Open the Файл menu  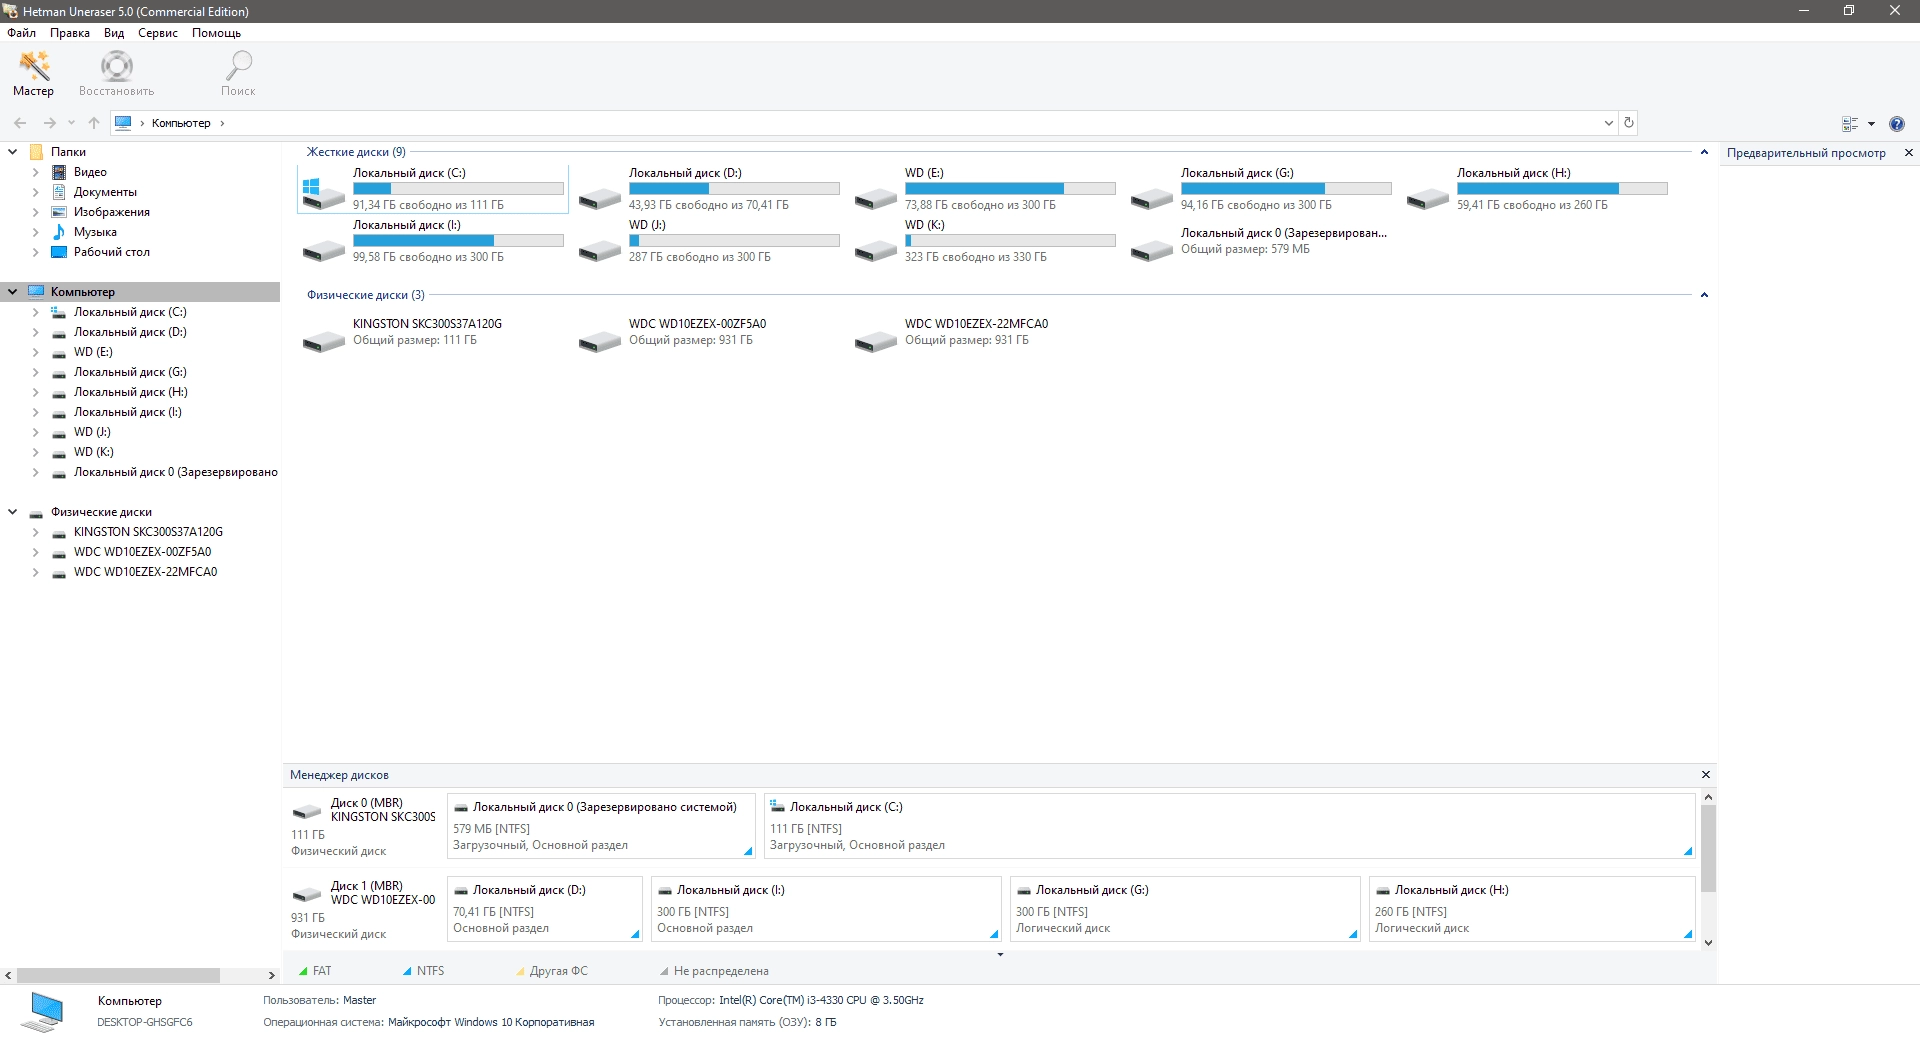(x=21, y=33)
